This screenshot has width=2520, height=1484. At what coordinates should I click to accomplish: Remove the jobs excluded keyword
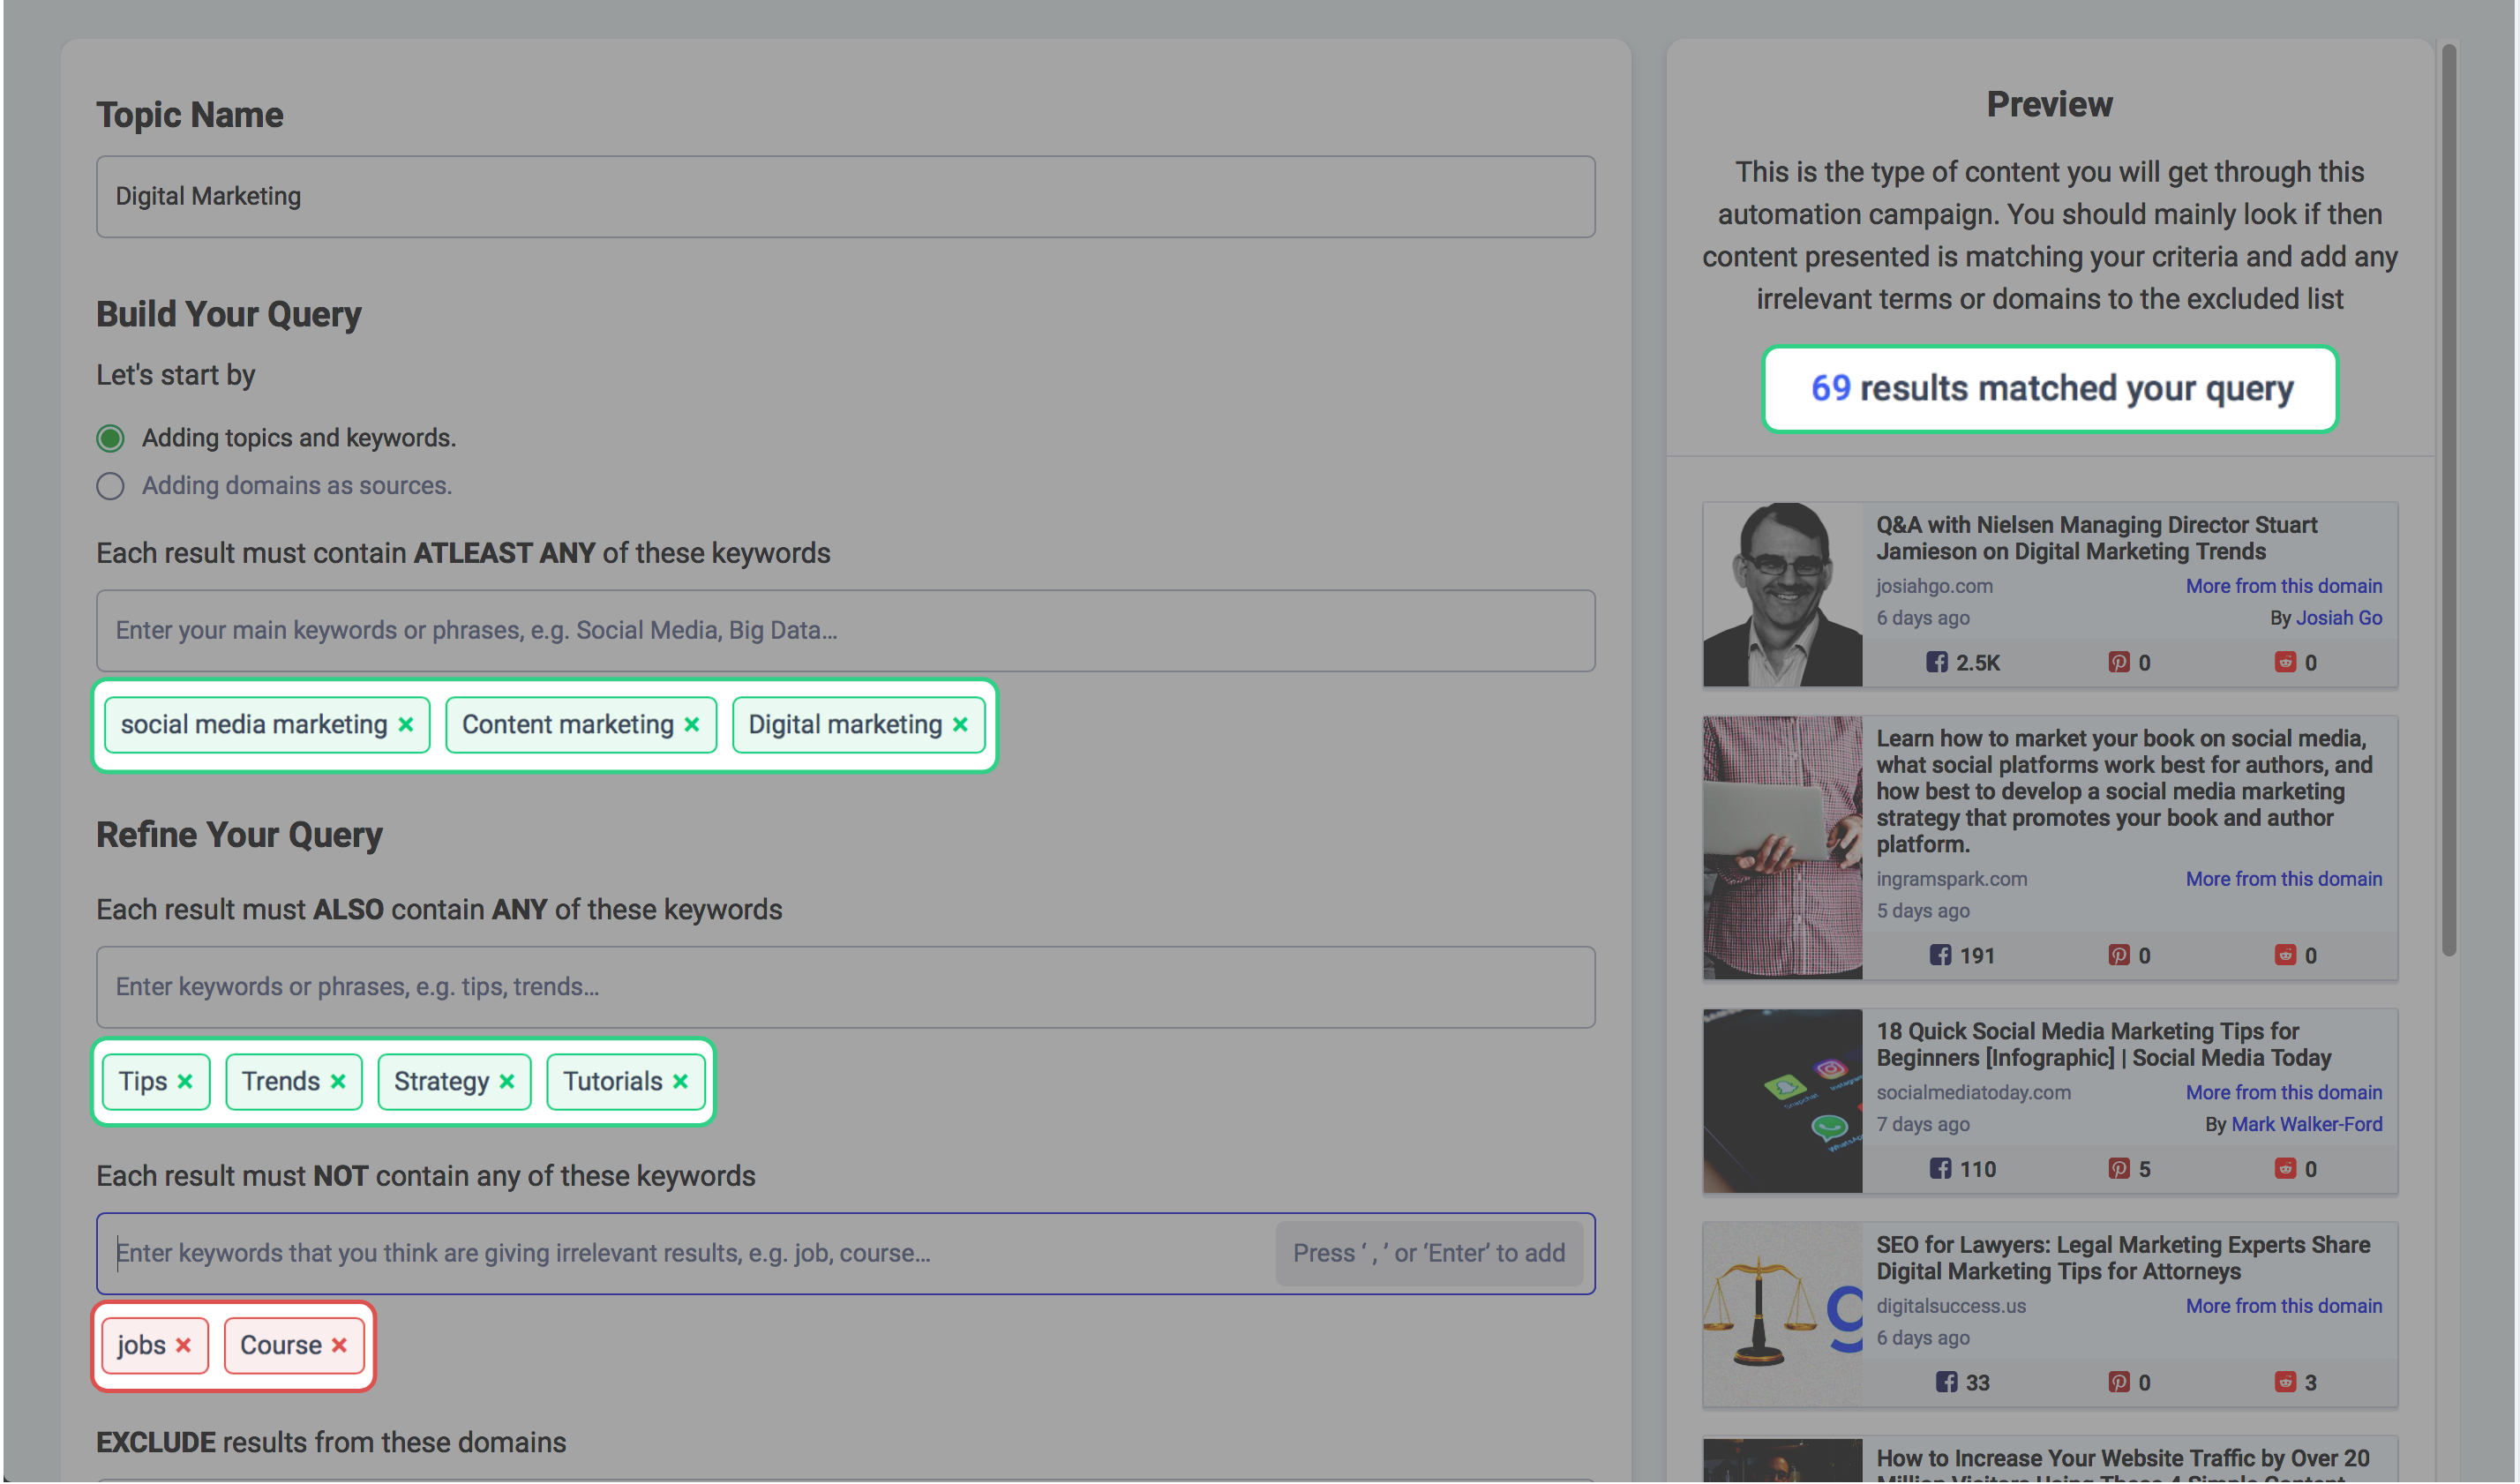tap(183, 1346)
